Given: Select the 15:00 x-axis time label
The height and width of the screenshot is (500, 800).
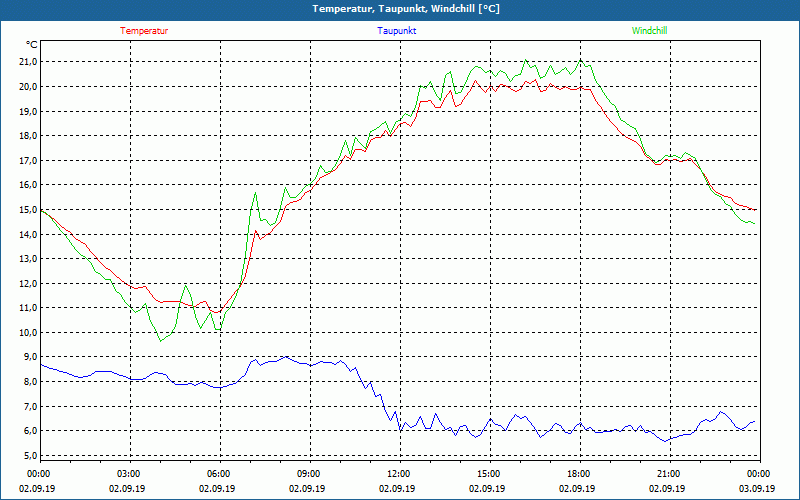Looking at the screenshot, I should tap(488, 474).
